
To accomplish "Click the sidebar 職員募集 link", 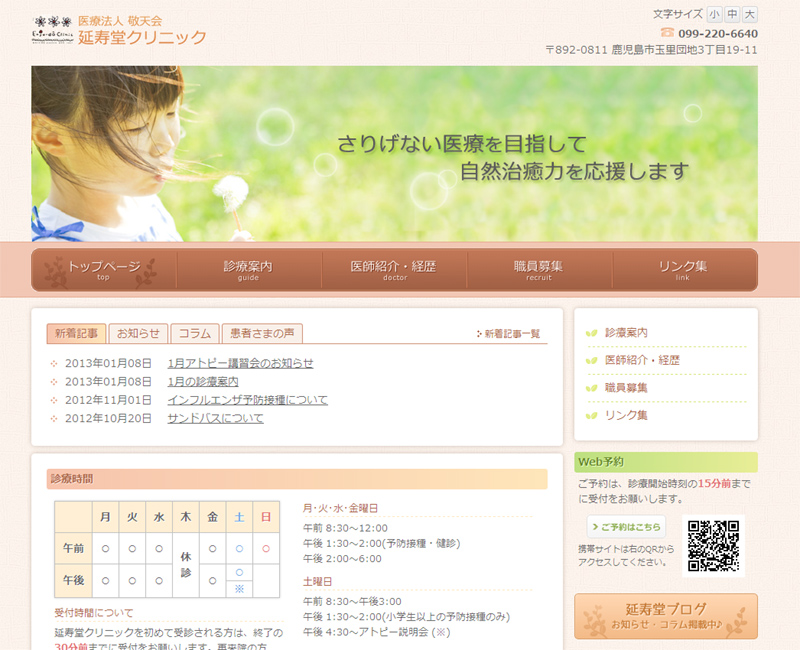I will [x=626, y=388].
